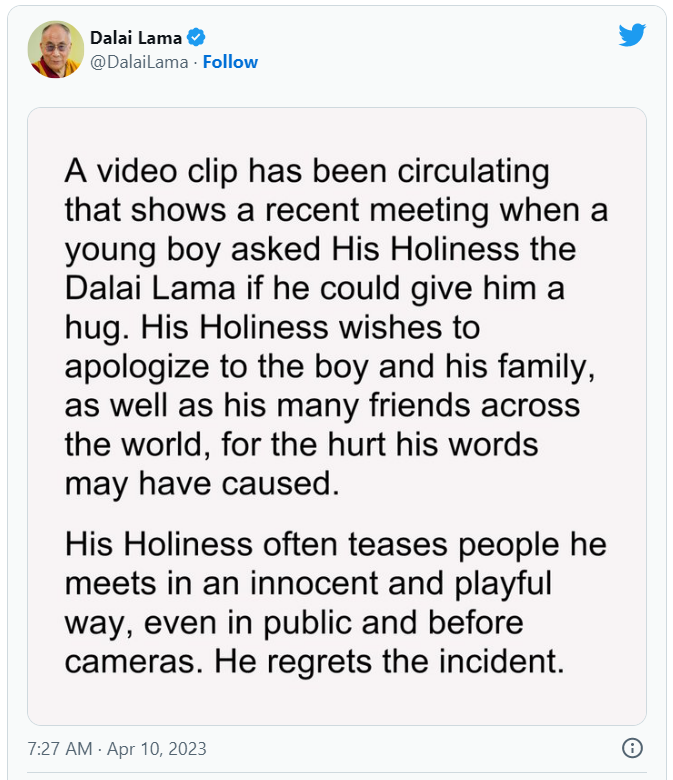Click the 'as well as his many friends' line
Image resolution: width=673 pixels, height=780 pixels.
click(x=321, y=405)
